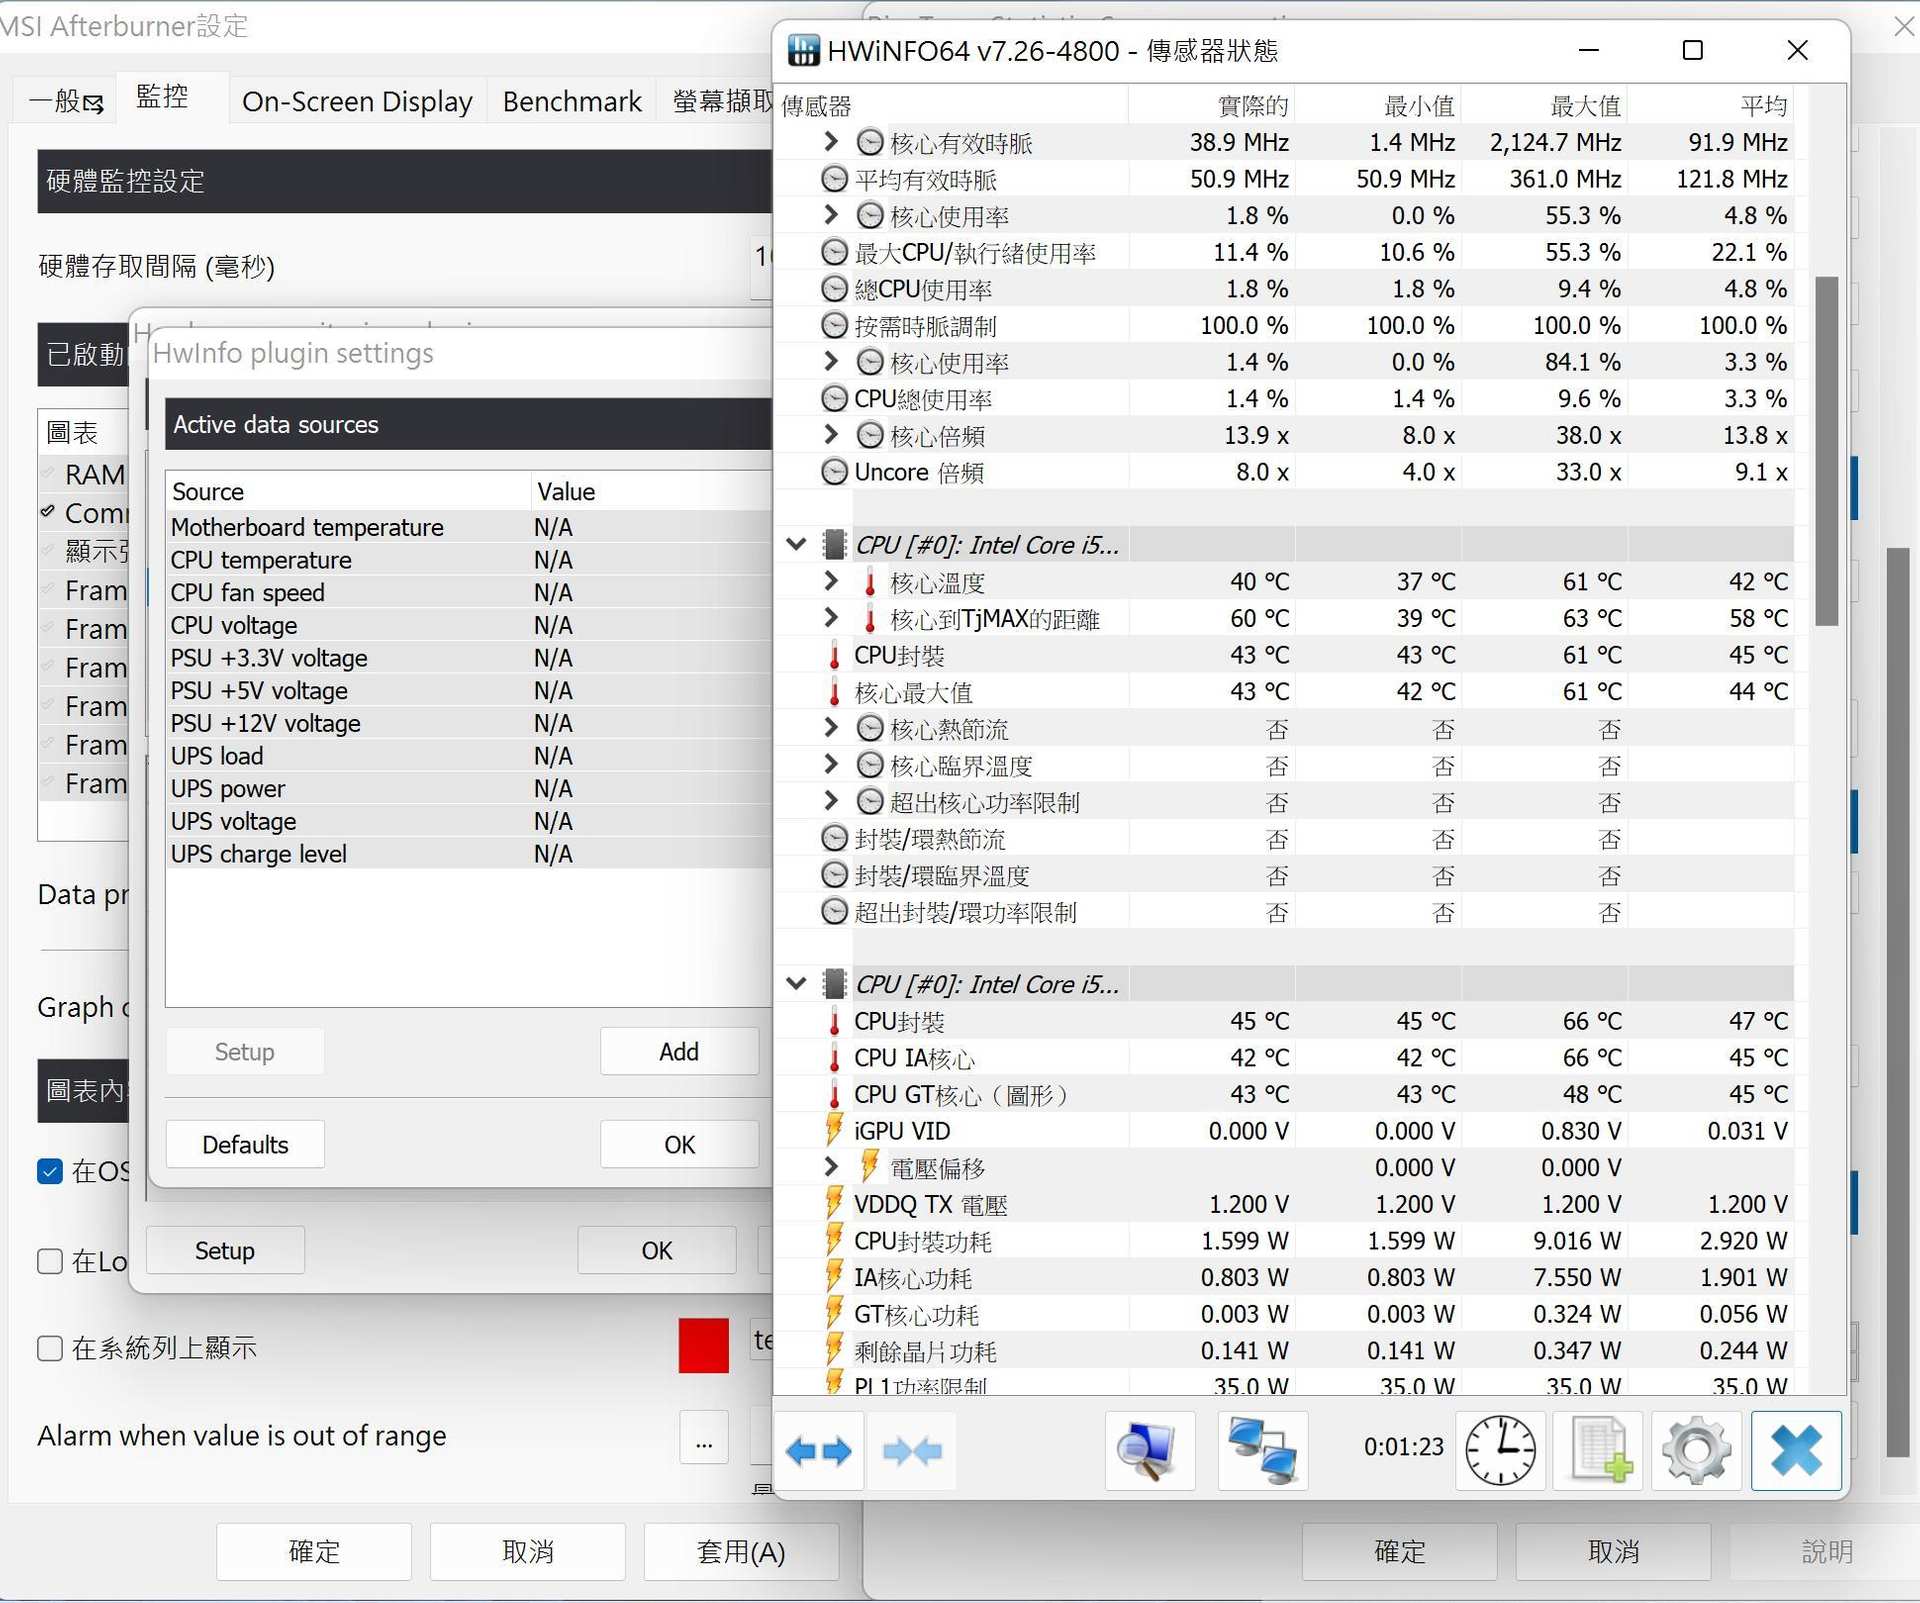Click the collapse columns arrows icon
The width and height of the screenshot is (1920, 1603).
[911, 1451]
